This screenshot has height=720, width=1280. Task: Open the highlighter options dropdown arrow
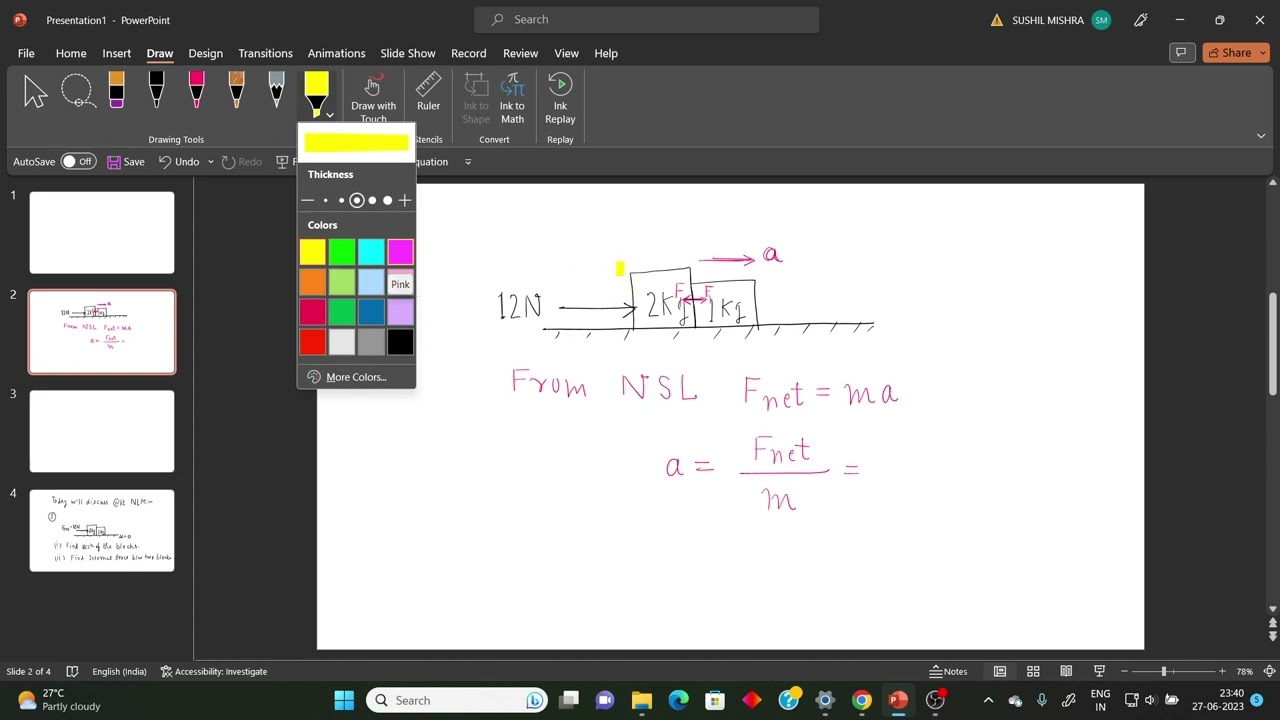[x=329, y=115]
